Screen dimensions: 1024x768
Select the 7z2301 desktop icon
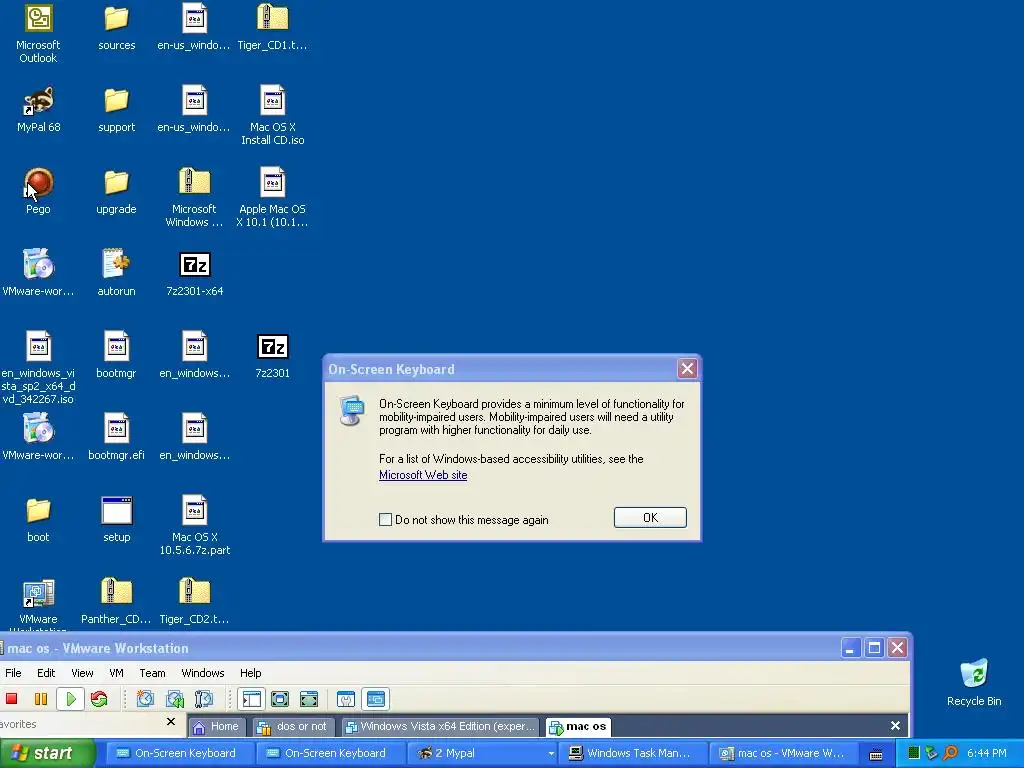click(x=272, y=356)
